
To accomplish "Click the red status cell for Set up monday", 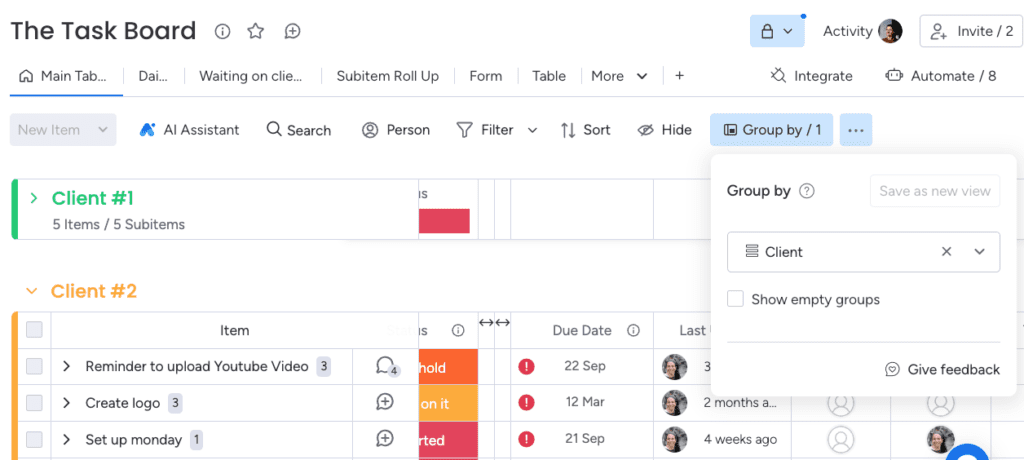I will [448, 440].
